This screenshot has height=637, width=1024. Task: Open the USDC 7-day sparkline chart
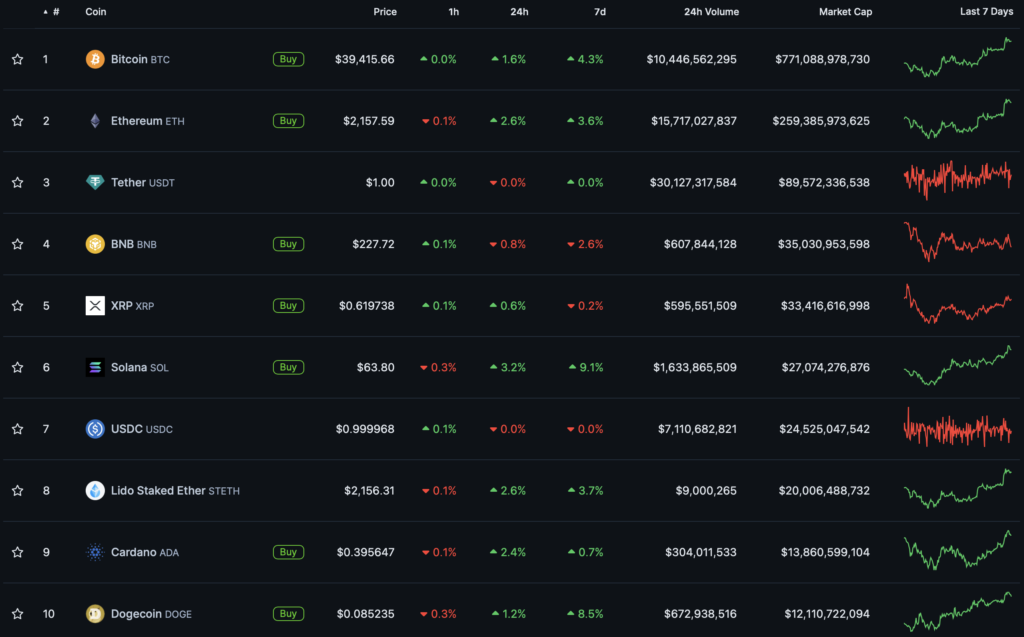pyautogui.click(x=957, y=429)
